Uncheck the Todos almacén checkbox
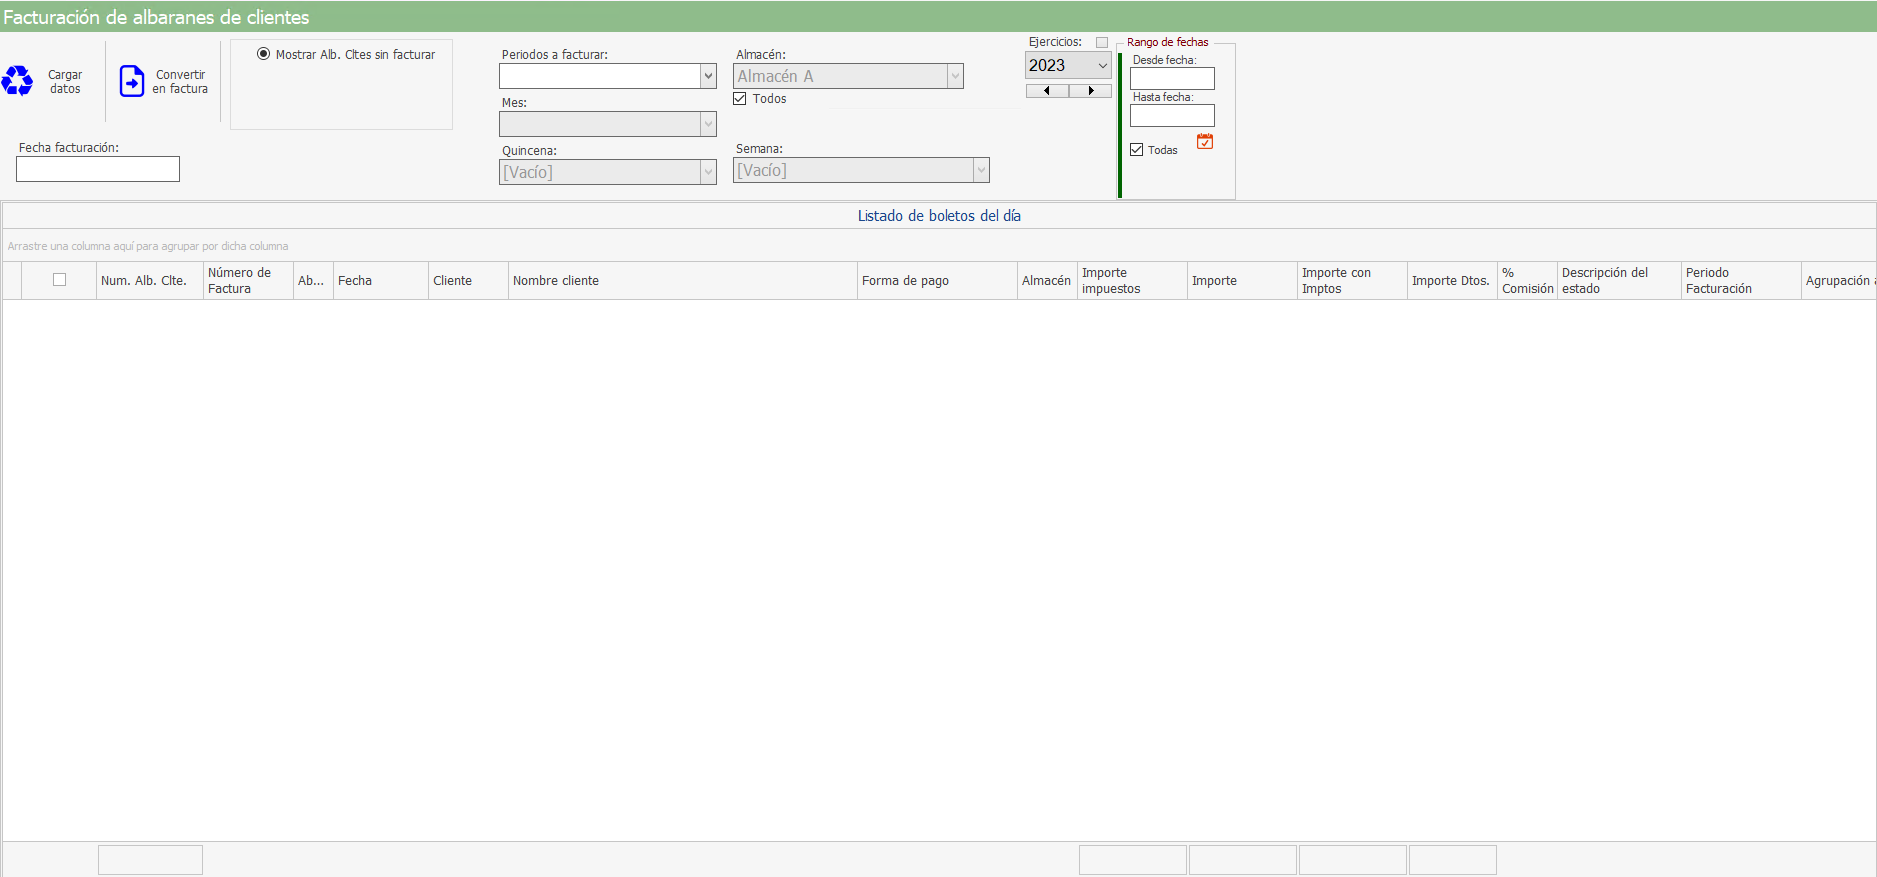This screenshot has width=1877, height=877. [x=740, y=99]
